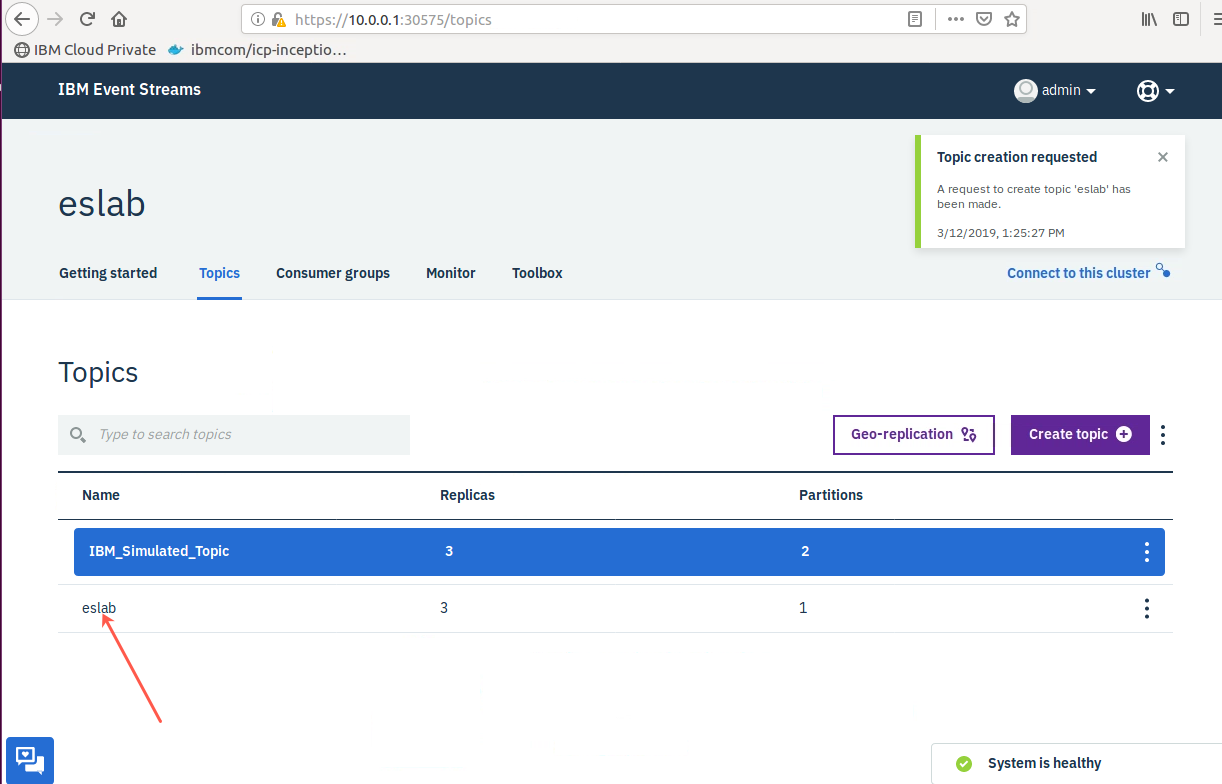
Task: Click the admin user avatar icon
Action: tap(1025, 90)
